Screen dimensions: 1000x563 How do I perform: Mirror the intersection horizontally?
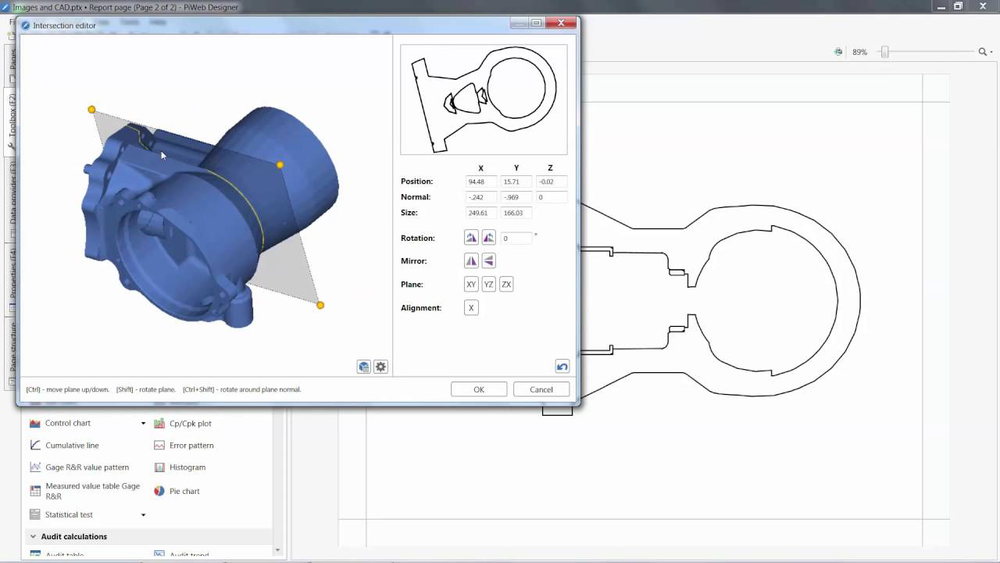pyautogui.click(x=471, y=261)
